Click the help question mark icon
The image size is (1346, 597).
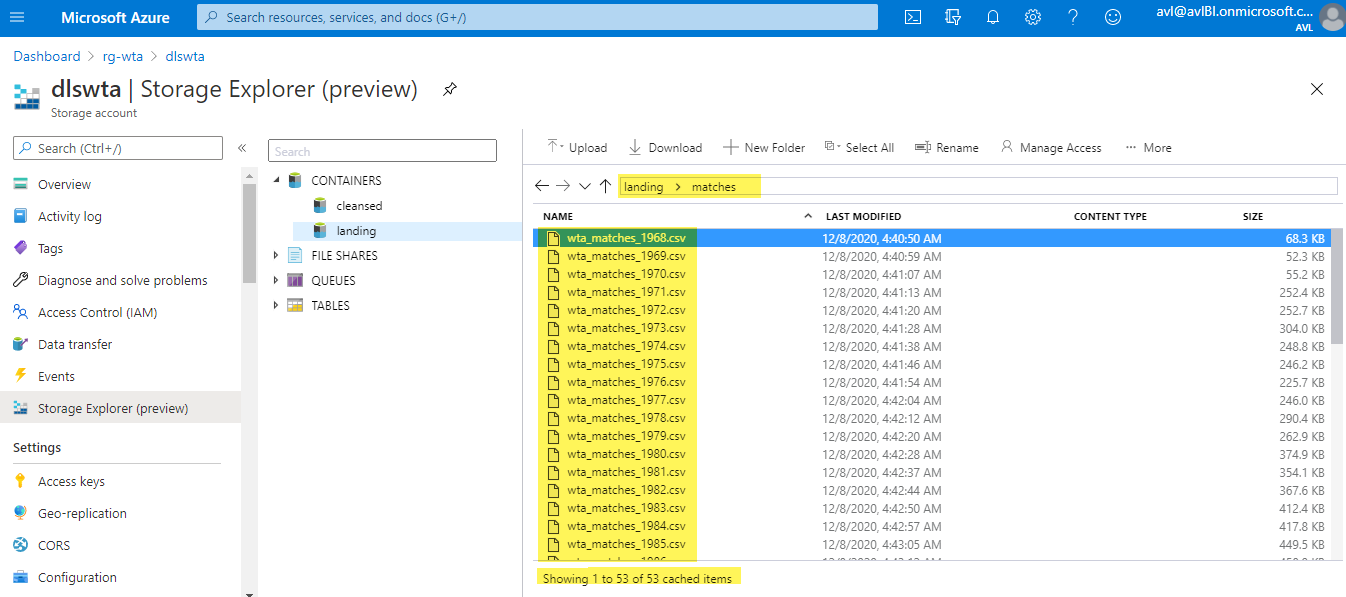(x=1073, y=17)
